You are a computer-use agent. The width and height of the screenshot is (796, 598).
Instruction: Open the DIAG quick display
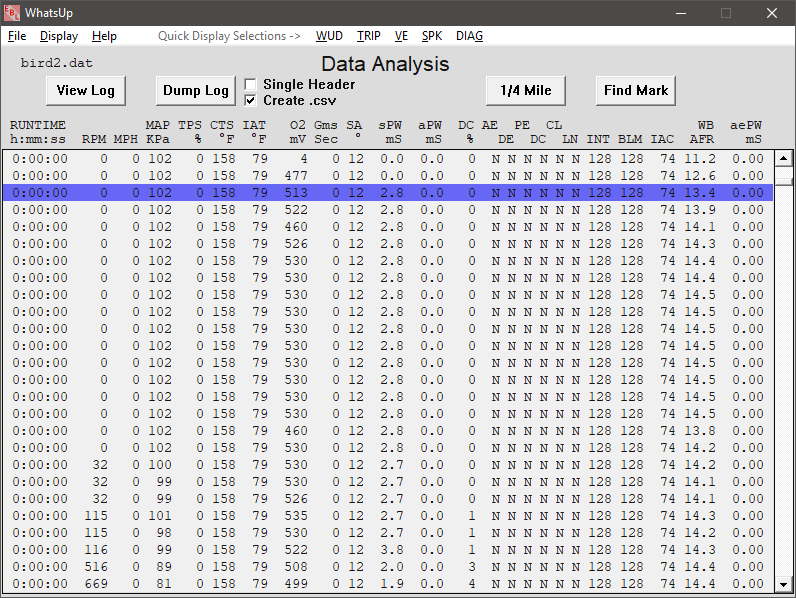point(469,36)
